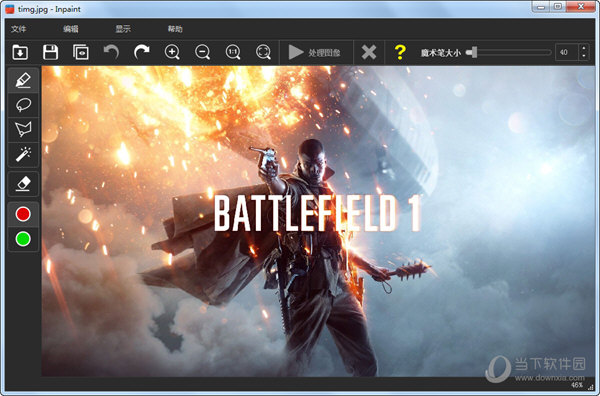Click the Open image icon
Image resolution: width=600 pixels, height=396 pixels.
20,52
